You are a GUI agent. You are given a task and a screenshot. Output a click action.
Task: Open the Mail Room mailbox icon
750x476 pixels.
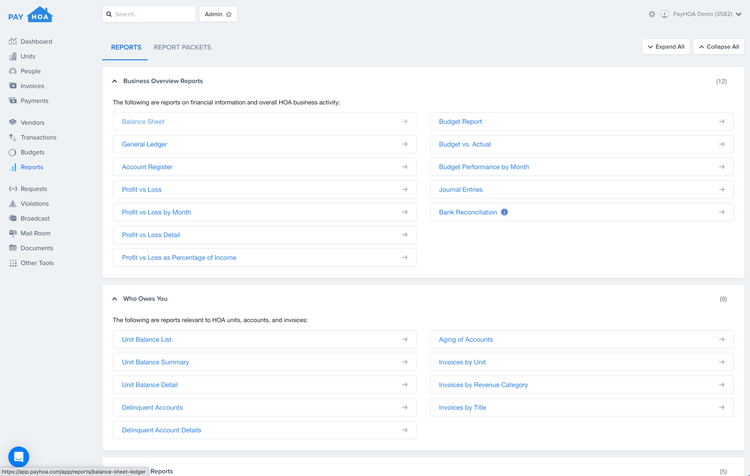pos(13,233)
